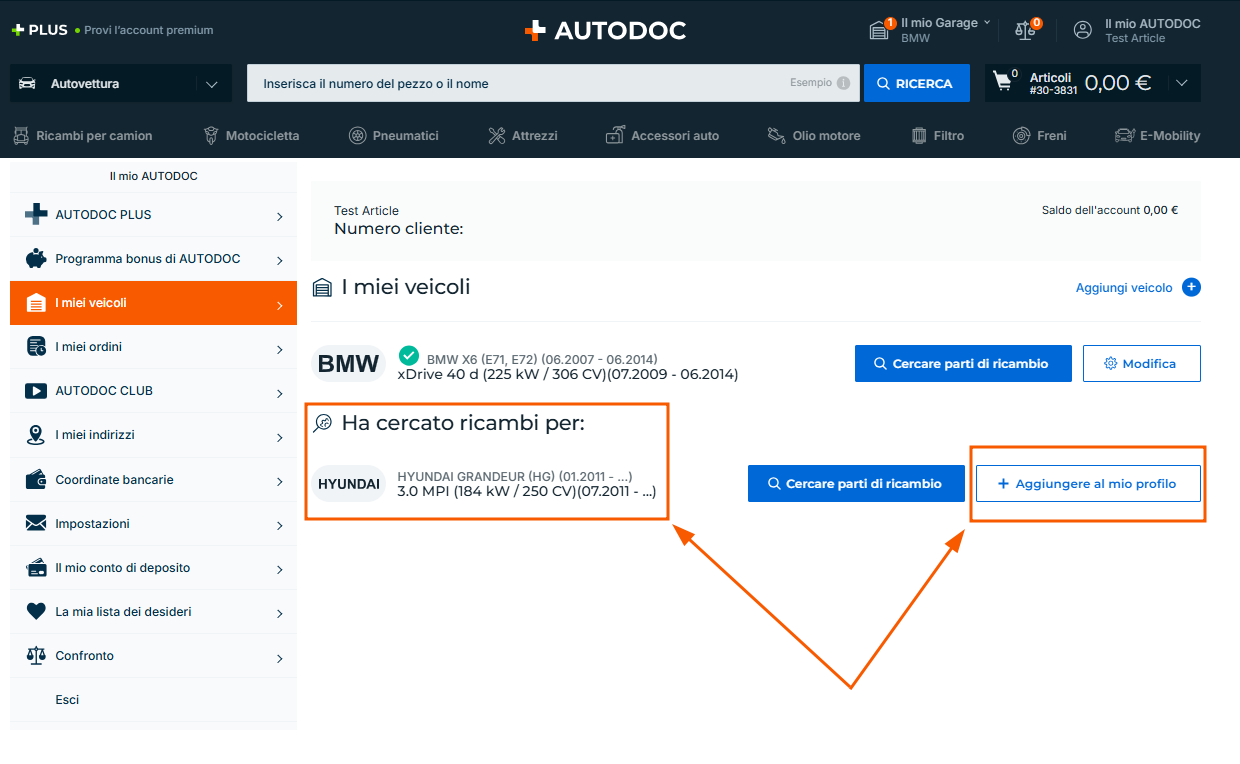This screenshot has height=764, width=1240.
Task: Click the green checkmark next to BMW X6
Action: click(x=408, y=355)
